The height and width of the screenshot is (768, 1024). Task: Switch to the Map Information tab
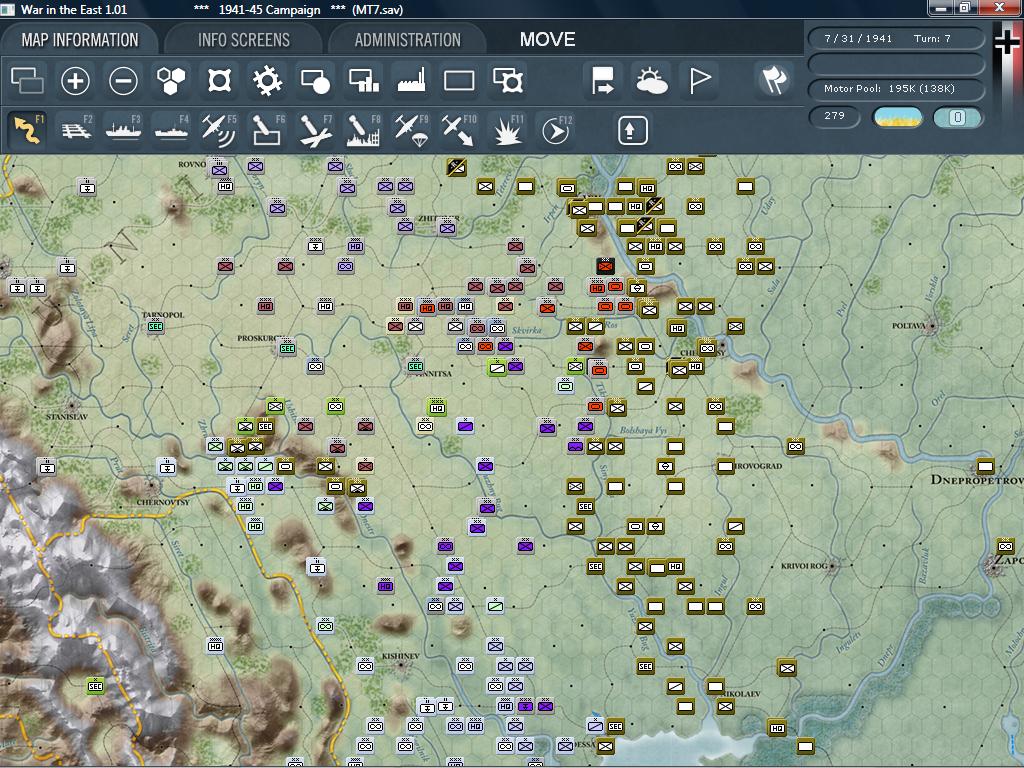pos(80,40)
